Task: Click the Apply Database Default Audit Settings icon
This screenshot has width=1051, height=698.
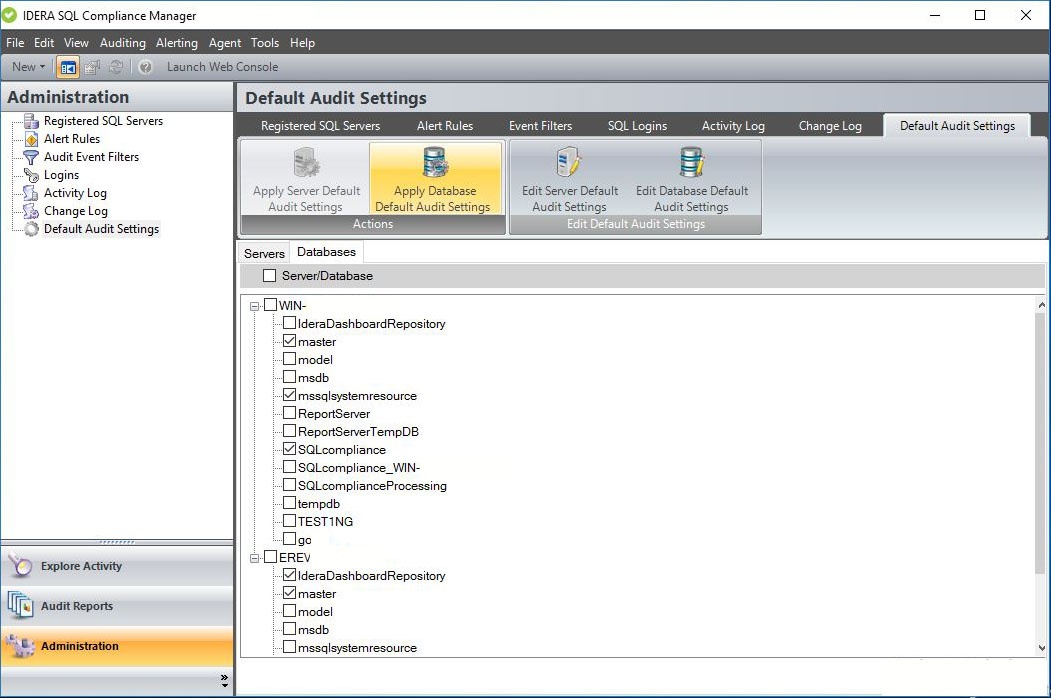Action: pos(435,163)
